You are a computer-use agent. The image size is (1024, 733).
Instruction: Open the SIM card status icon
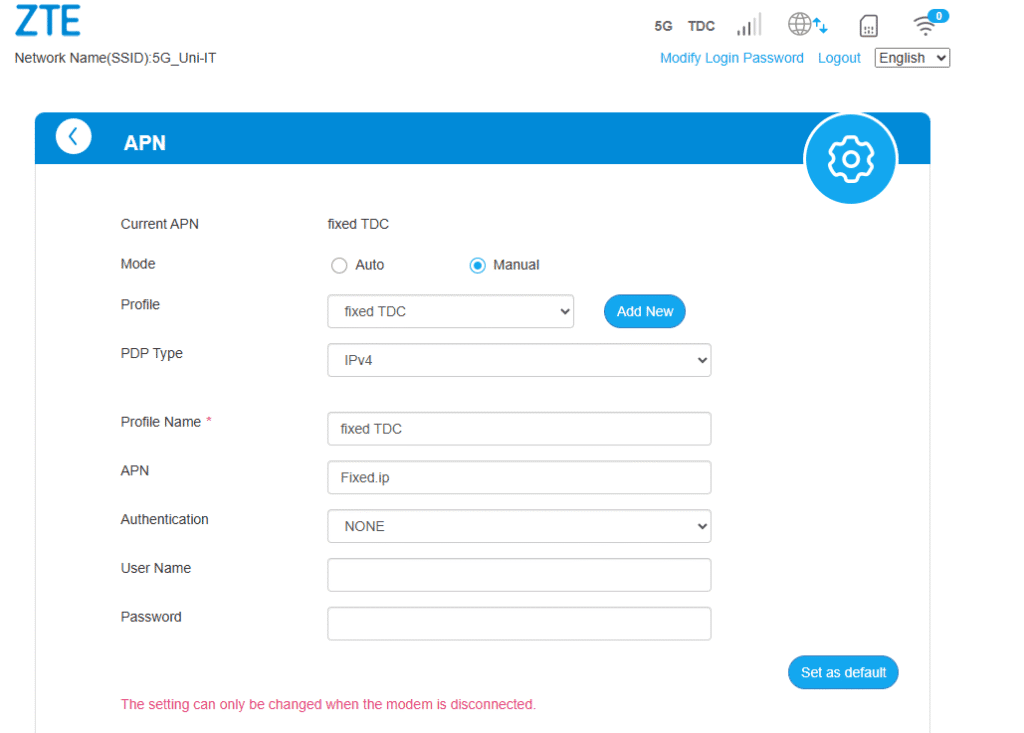[x=868, y=26]
